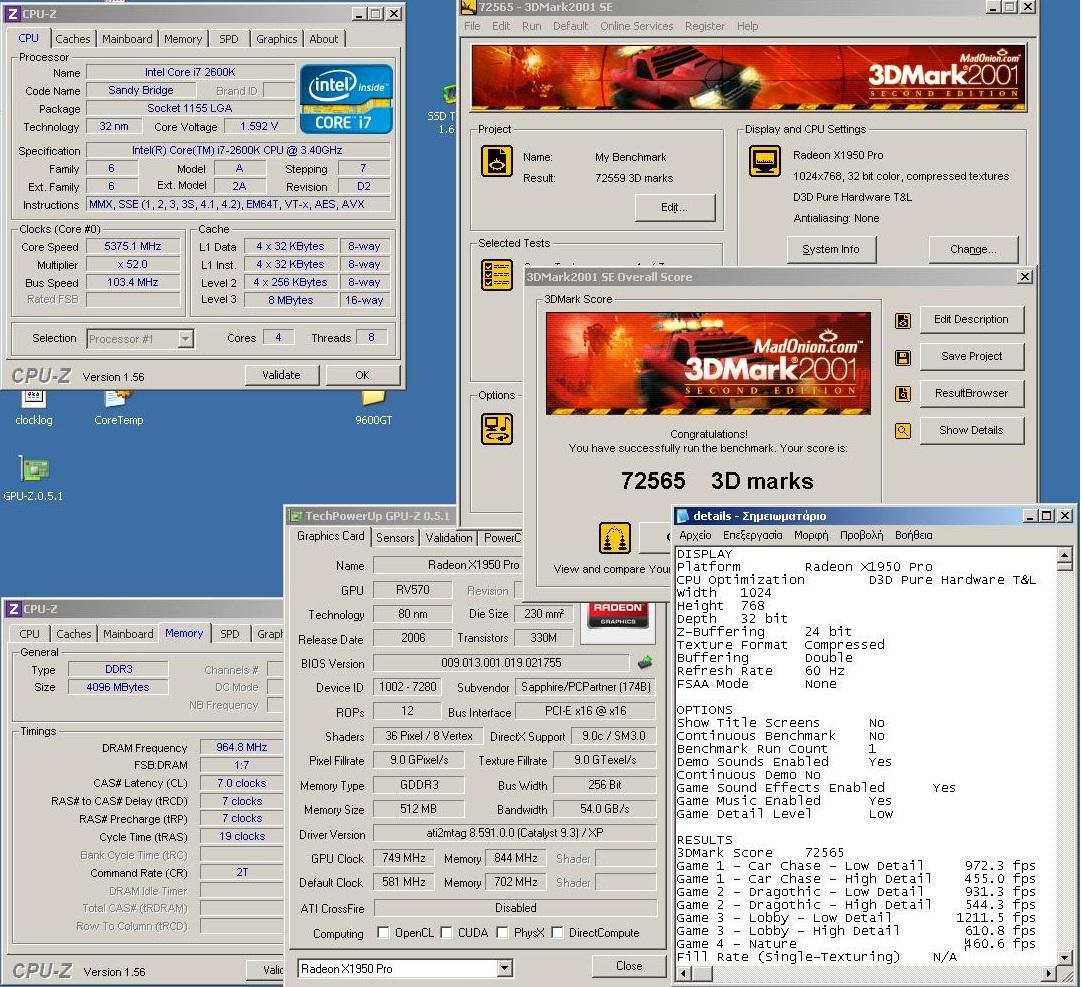Open the Processor #1 selection dropdown in CPU-Z
The height and width of the screenshot is (987, 1082).
pos(186,339)
